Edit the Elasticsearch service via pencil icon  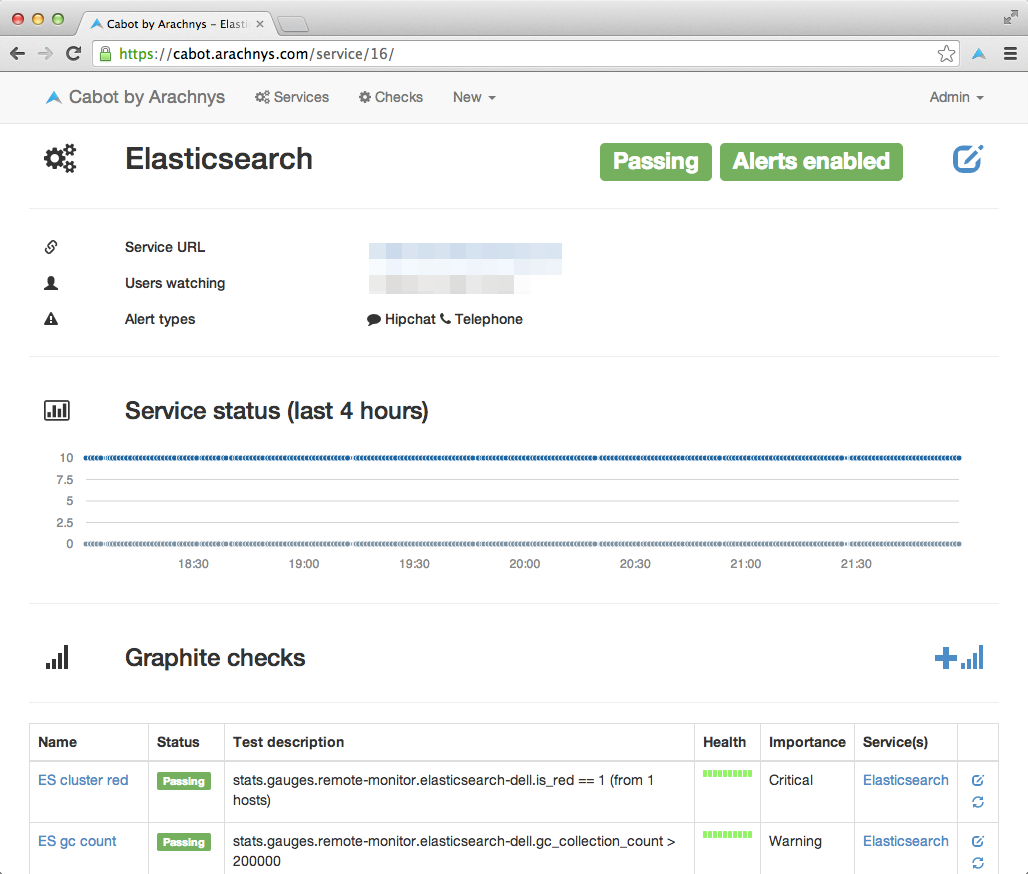pyautogui.click(x=968, y=159)
